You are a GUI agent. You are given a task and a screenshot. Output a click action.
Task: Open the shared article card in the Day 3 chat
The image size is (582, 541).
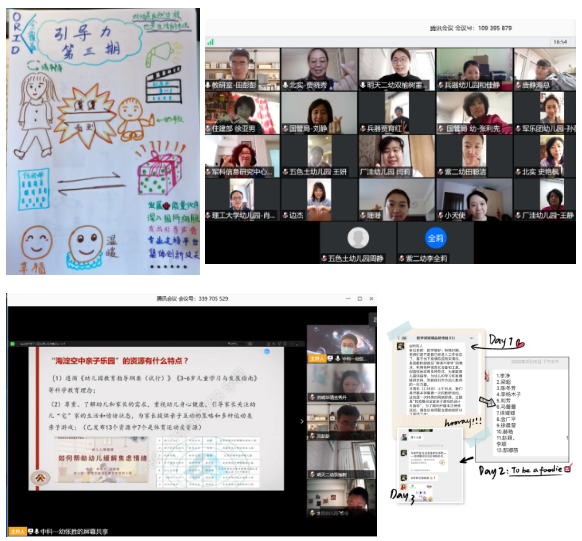(428, 461)
